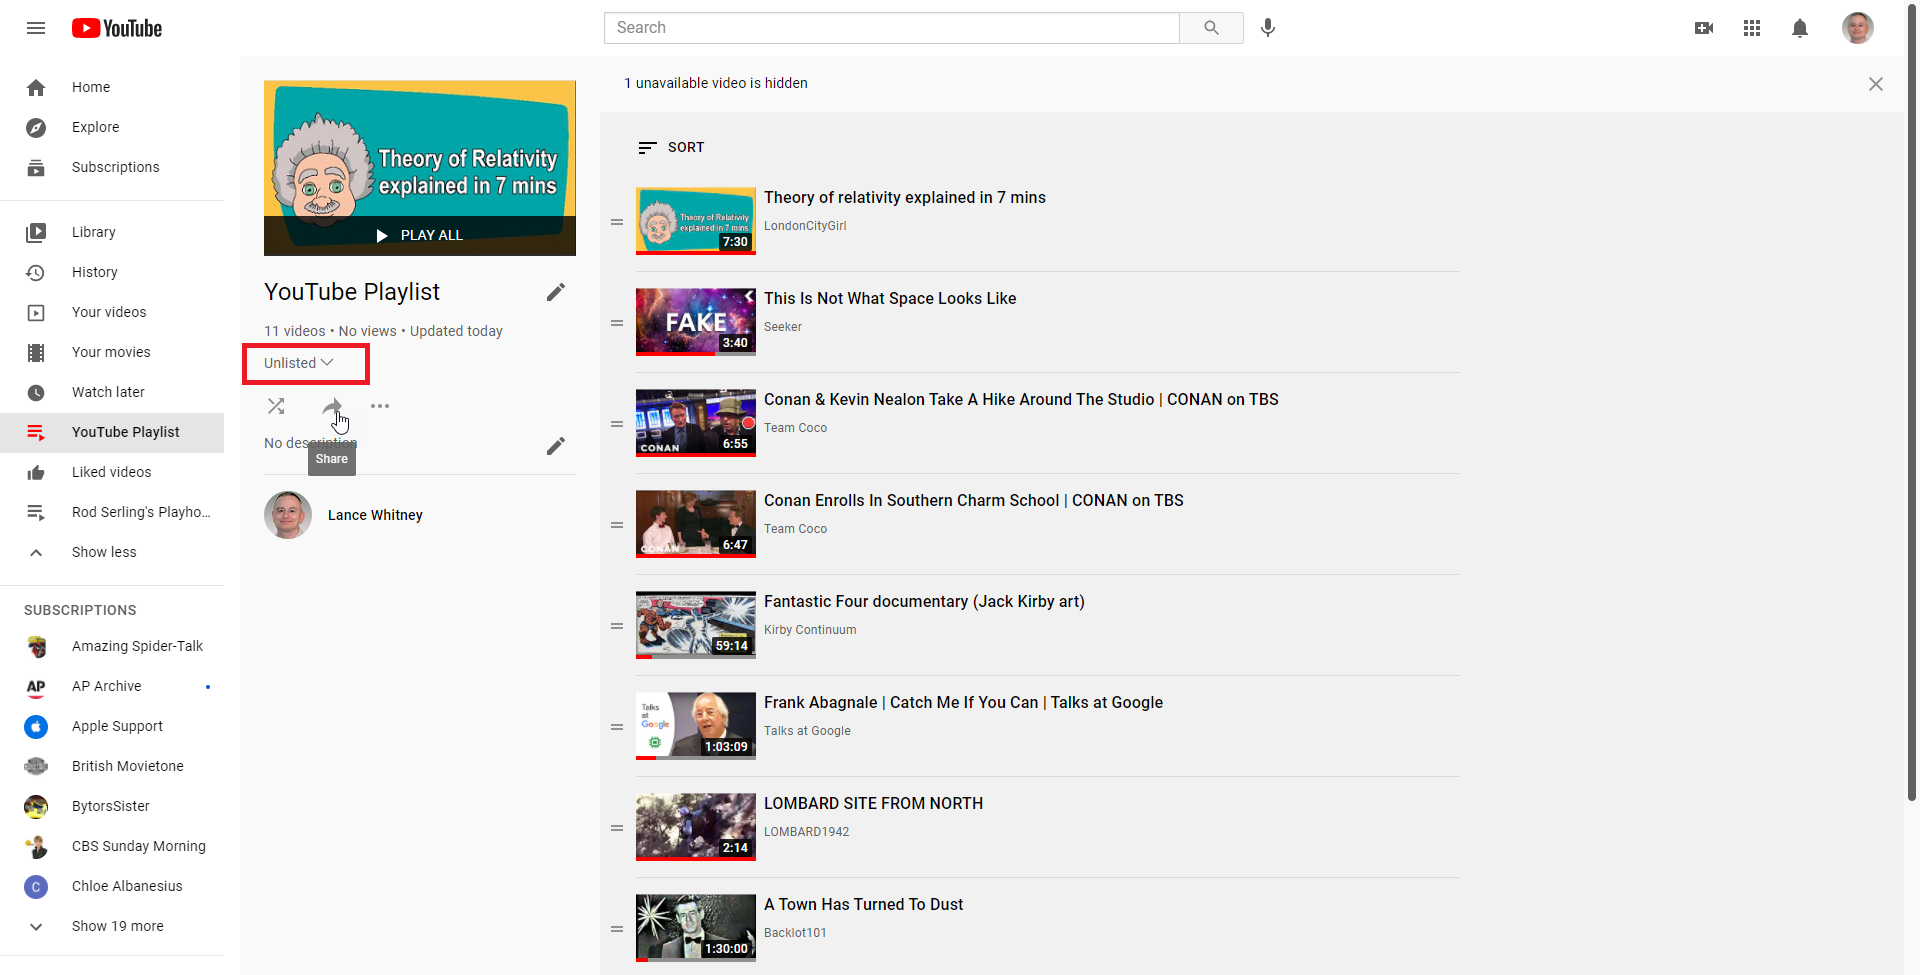Open Fantastic Four documentary thumbnail
This screenshot has width=1920, height=975.
tap(696, 625)
